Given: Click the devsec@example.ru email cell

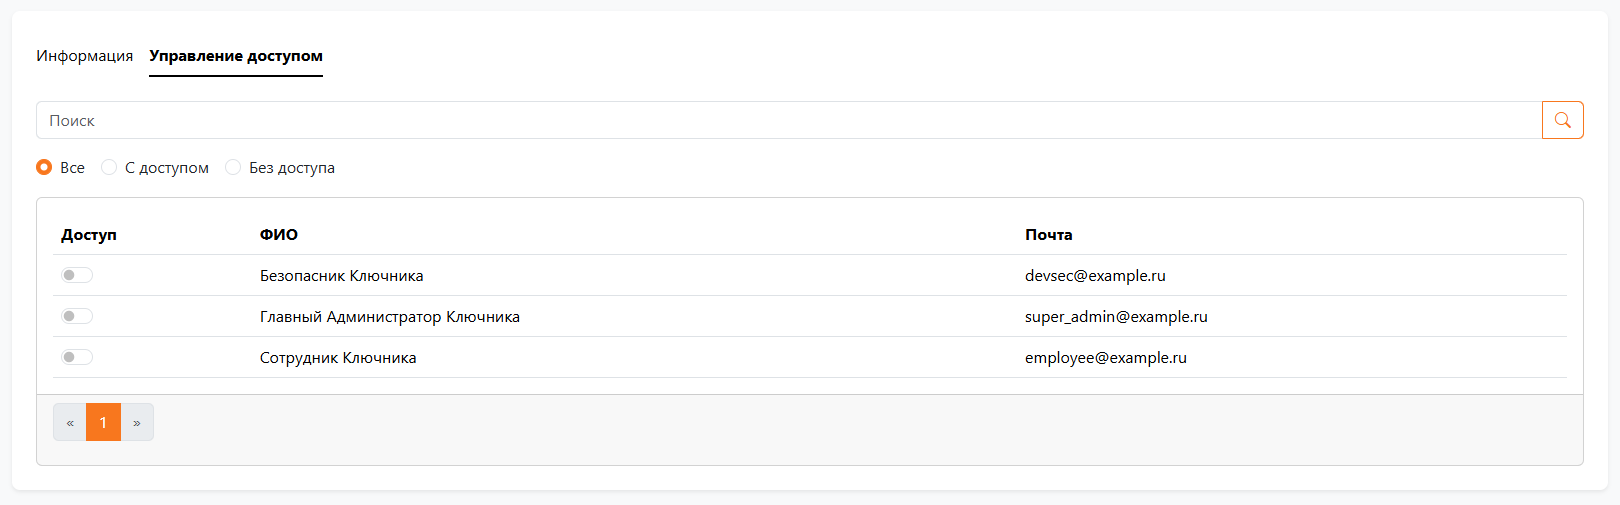Looking at the screenshot, I should (x=1095, y=275).
